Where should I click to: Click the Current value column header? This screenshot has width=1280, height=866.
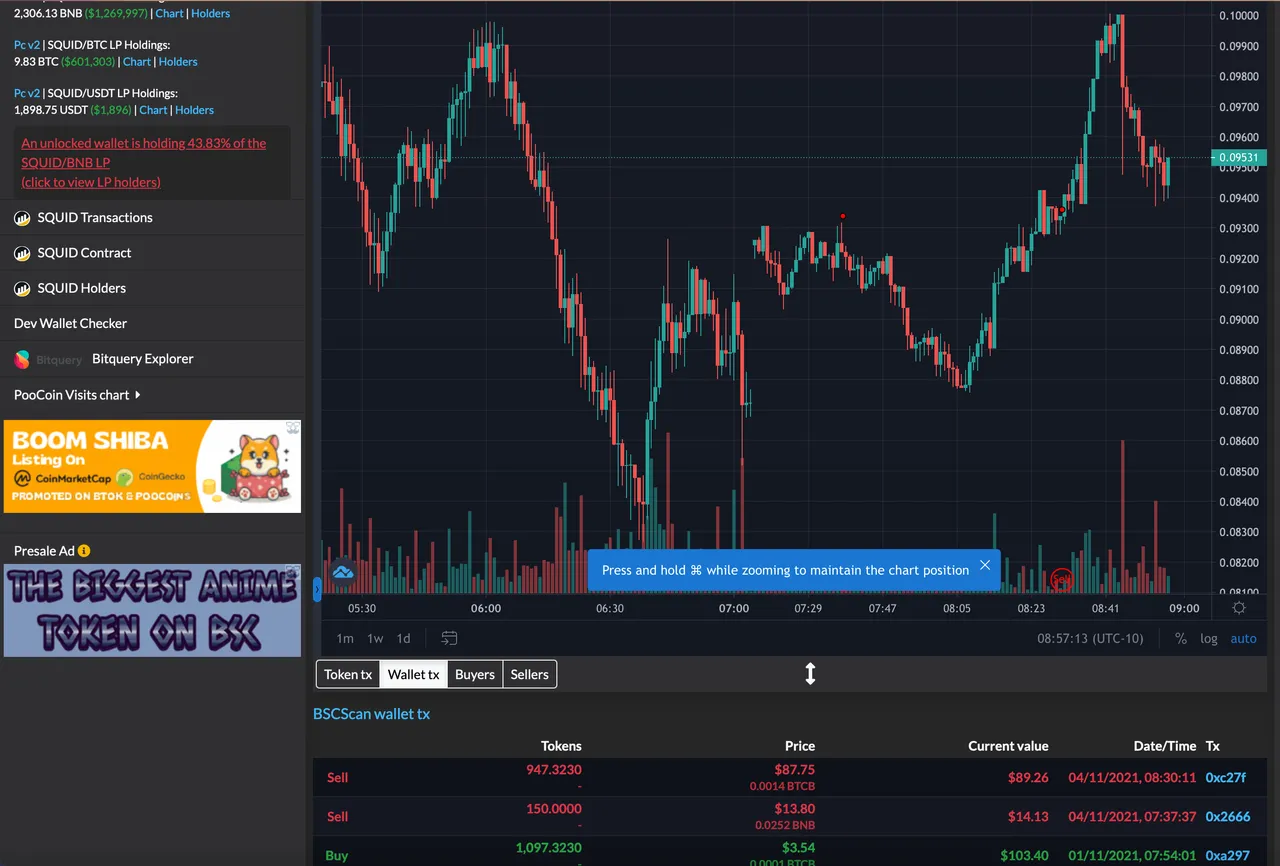(1008, 746)
